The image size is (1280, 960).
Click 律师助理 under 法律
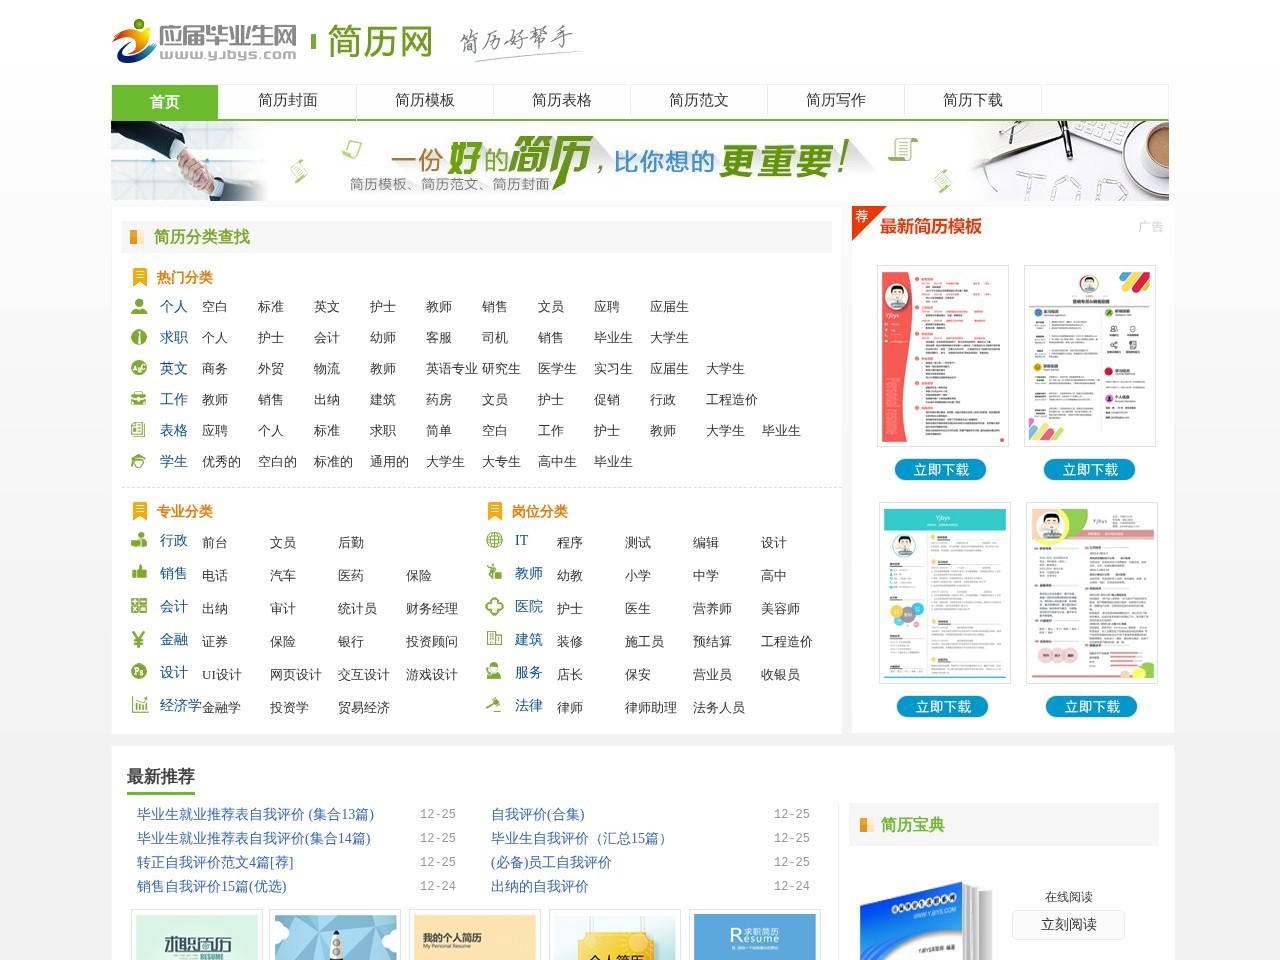pyautogui.click(x=651, y=707)
